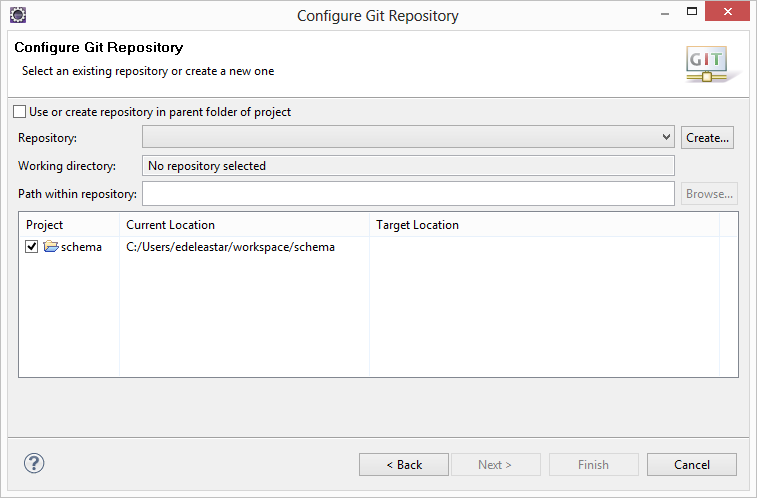The height and width of the screenshot is (498, 757).
Task: Click the Eclipse application icon in title bar
Action: tap(18, 15)
